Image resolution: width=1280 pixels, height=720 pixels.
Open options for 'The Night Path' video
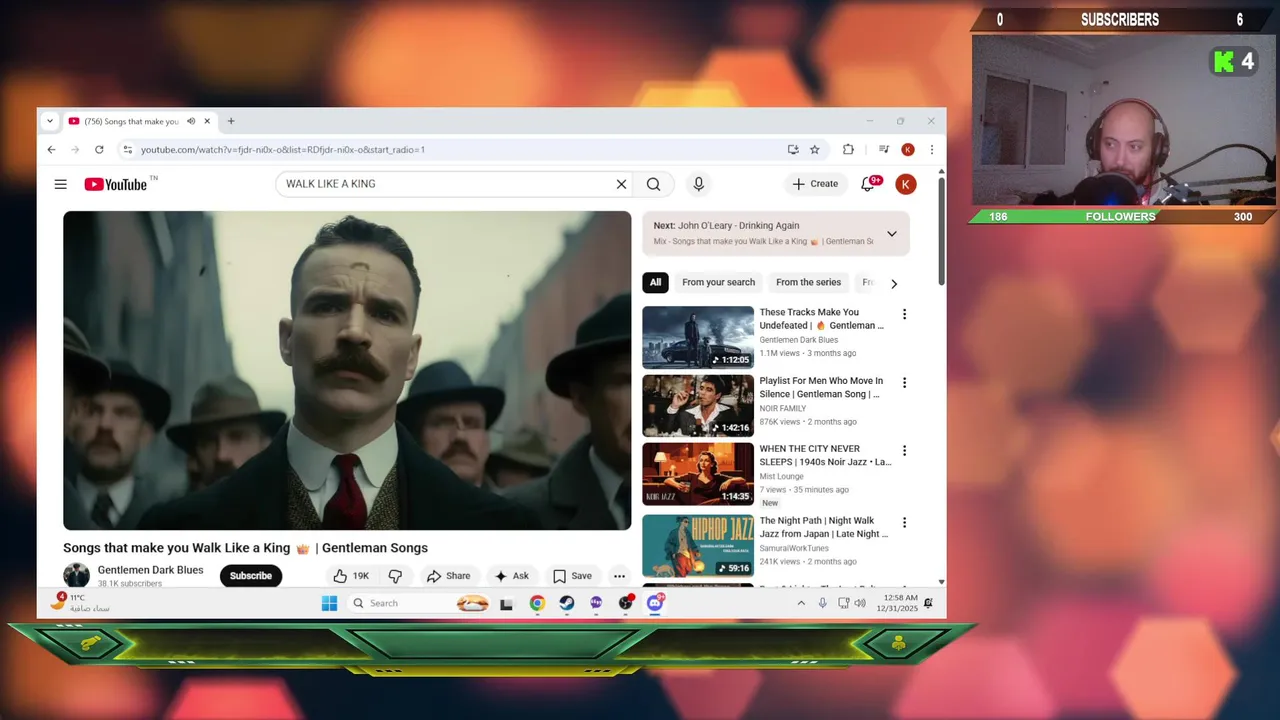tap(904, 522)
